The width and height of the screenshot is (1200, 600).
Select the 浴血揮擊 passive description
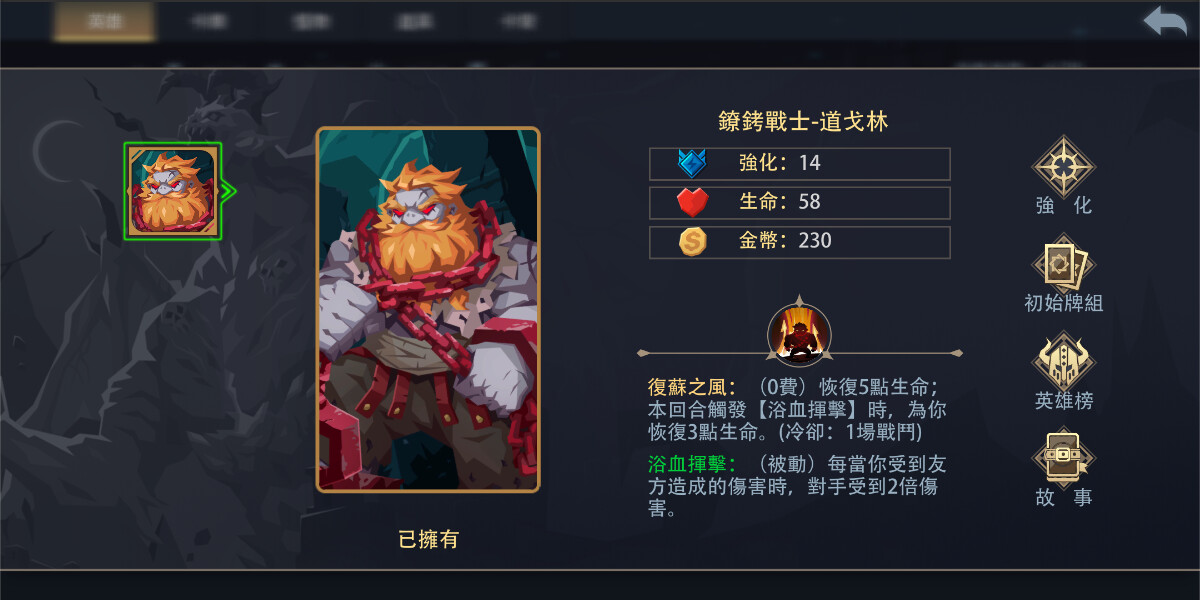click(x=796, y=486)
